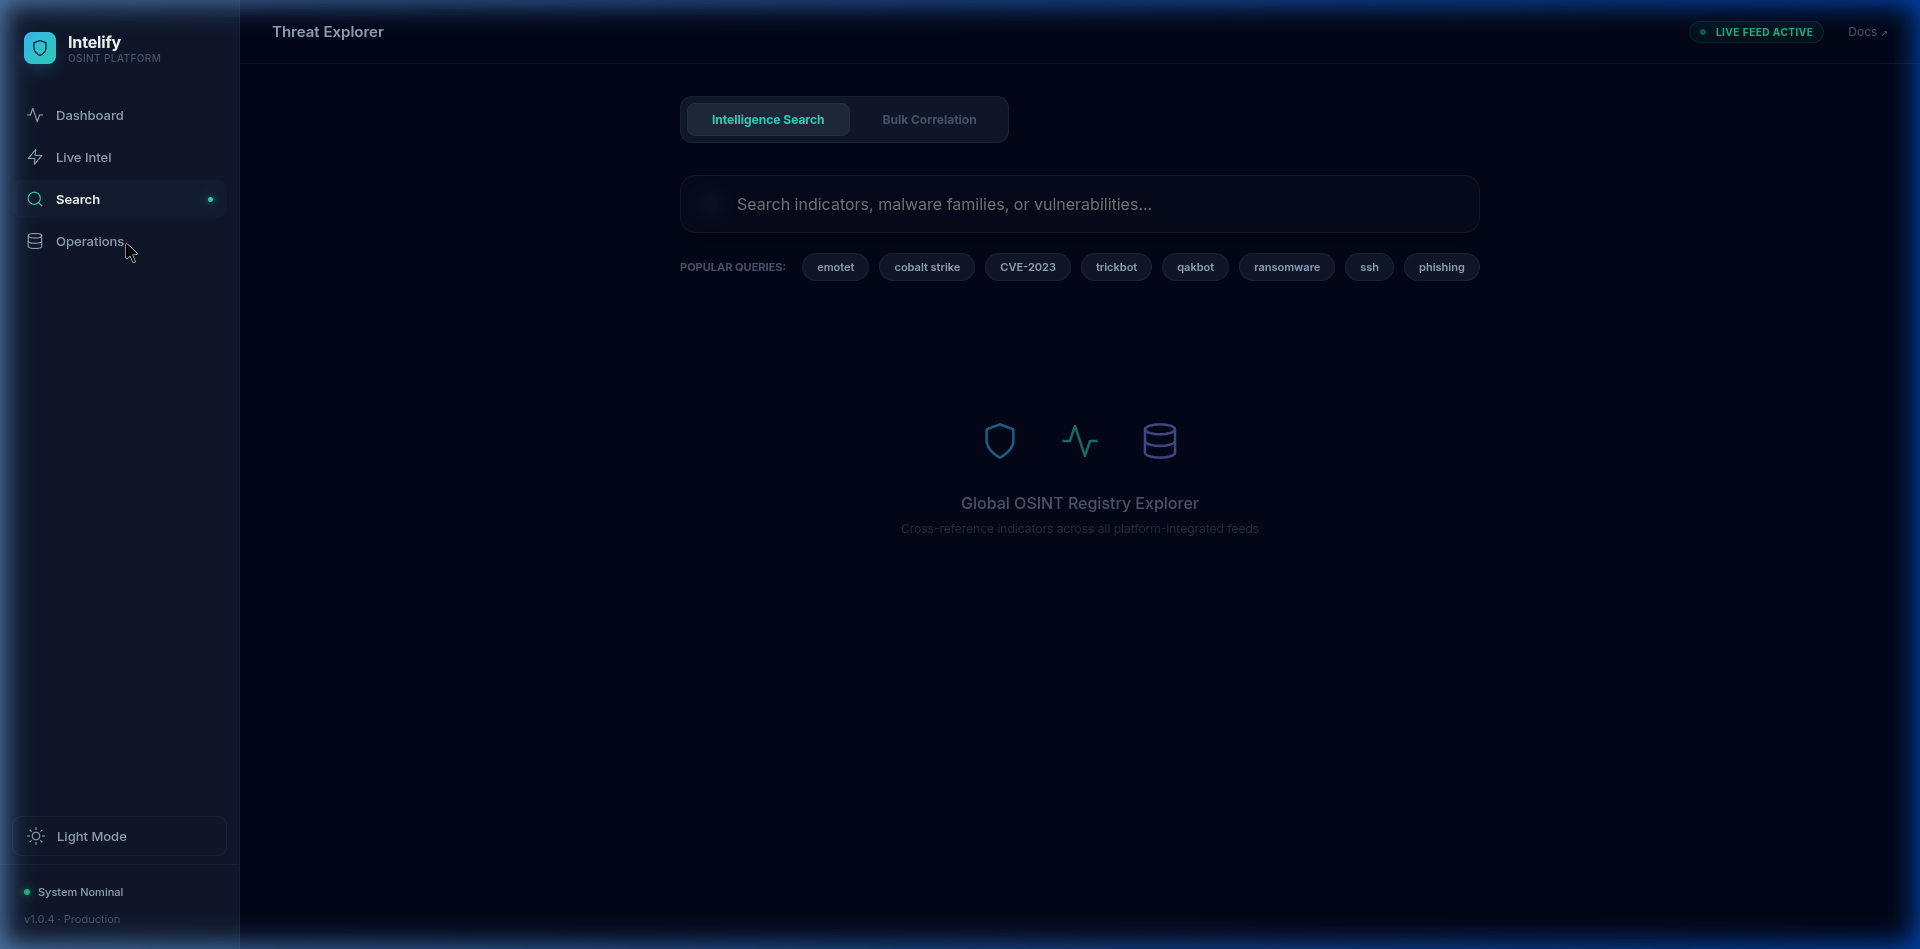This screenshot has width=1920, height=949.
Task: Click the central shield outline icon
Action: [999, 440]
